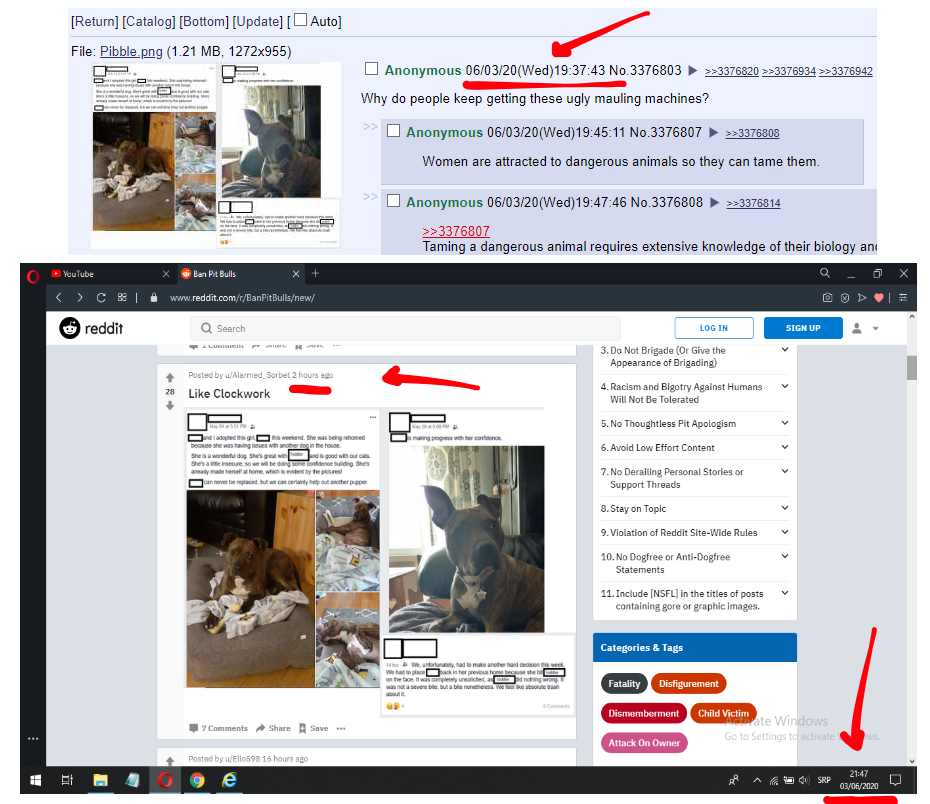Share the Like Clockwork post
The width and height of the screenshot is (930, 804).
(x=273, y=728)
